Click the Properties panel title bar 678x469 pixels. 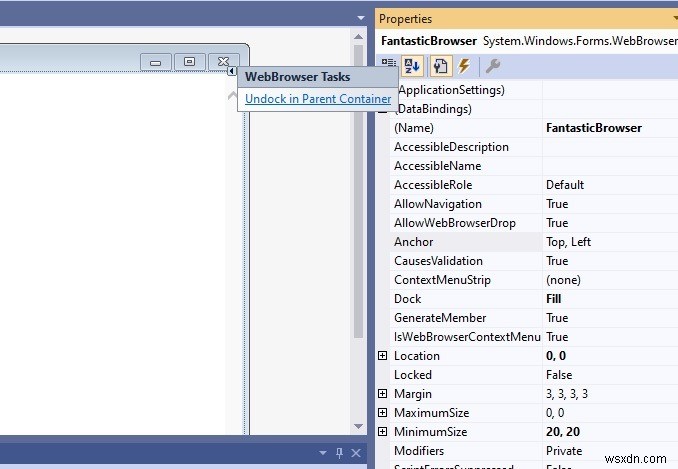coord(527,19)
